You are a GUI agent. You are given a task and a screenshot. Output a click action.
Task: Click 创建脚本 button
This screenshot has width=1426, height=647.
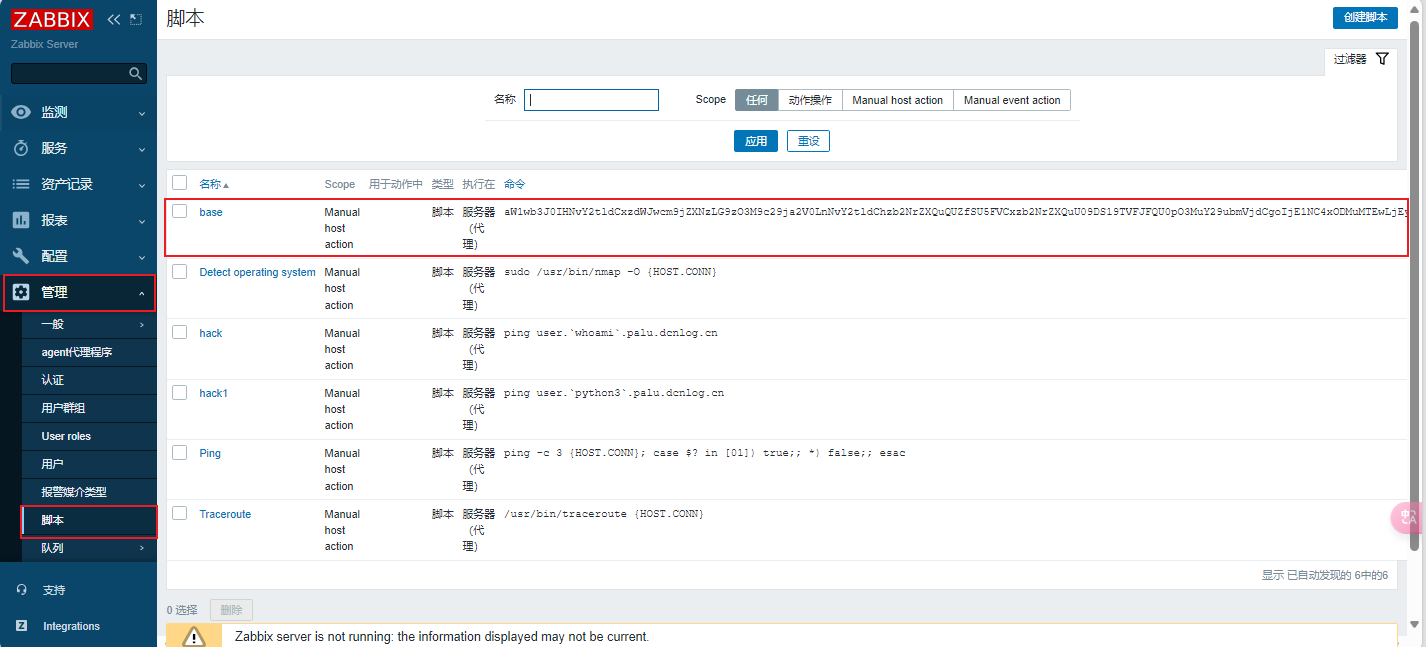[x=1365, y=17]
